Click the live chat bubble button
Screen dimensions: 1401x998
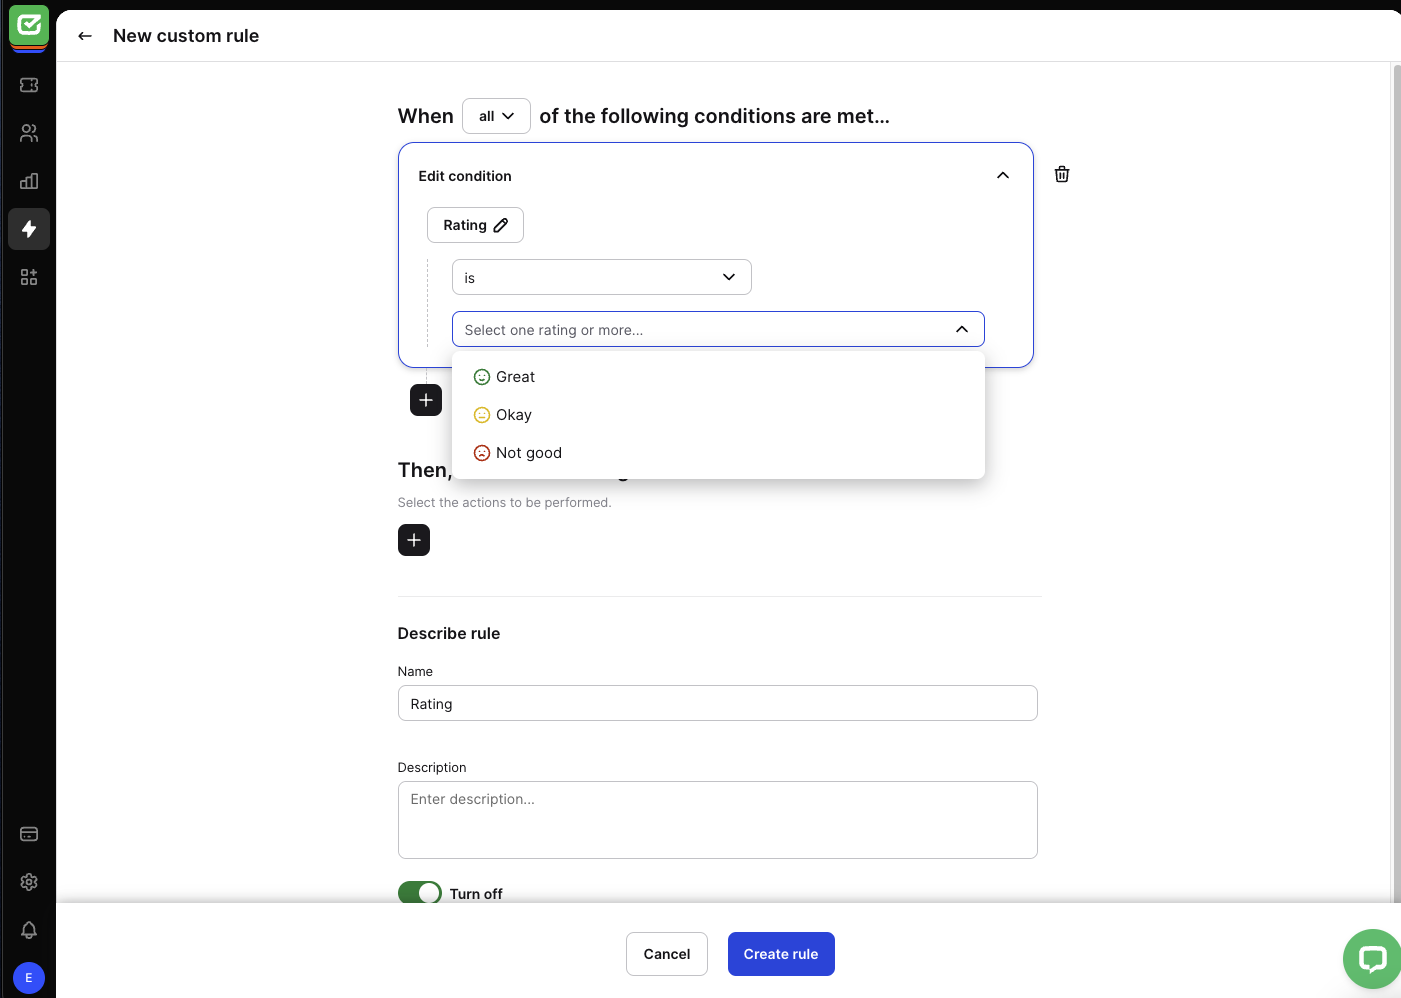(x=1372, y=959)
